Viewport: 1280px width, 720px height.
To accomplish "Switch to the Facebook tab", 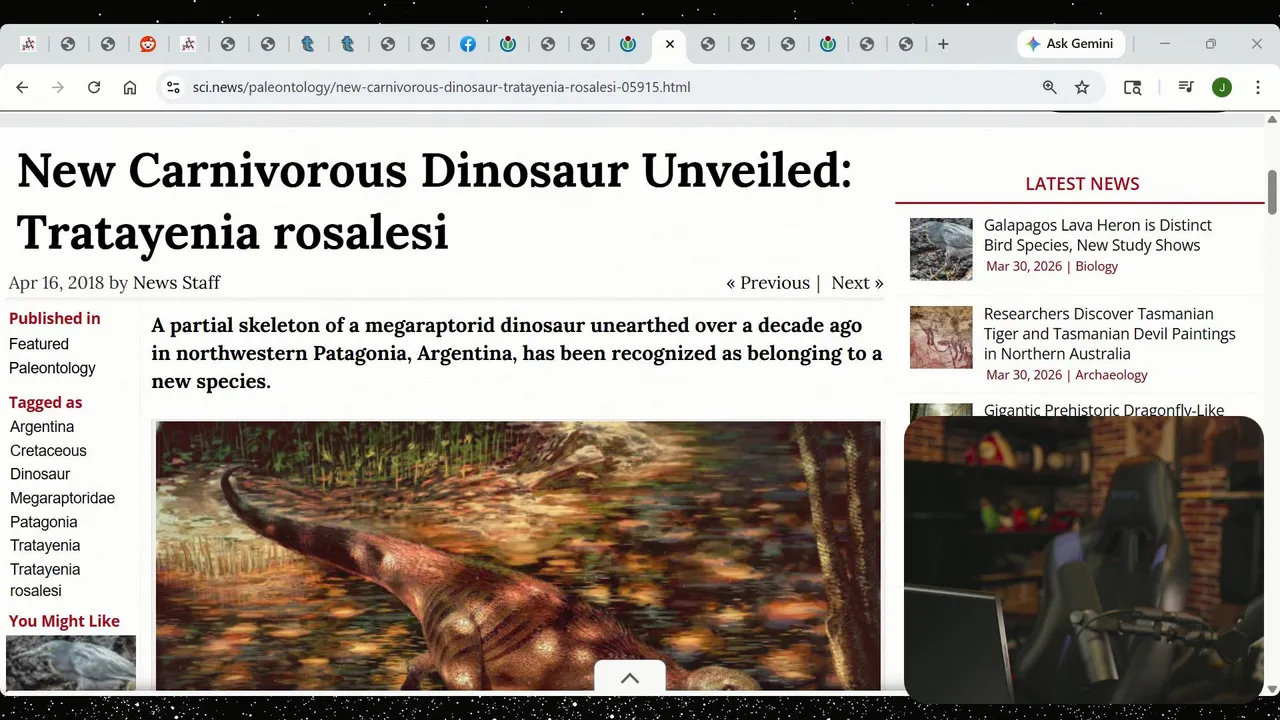I will click(x=468, y=44).
